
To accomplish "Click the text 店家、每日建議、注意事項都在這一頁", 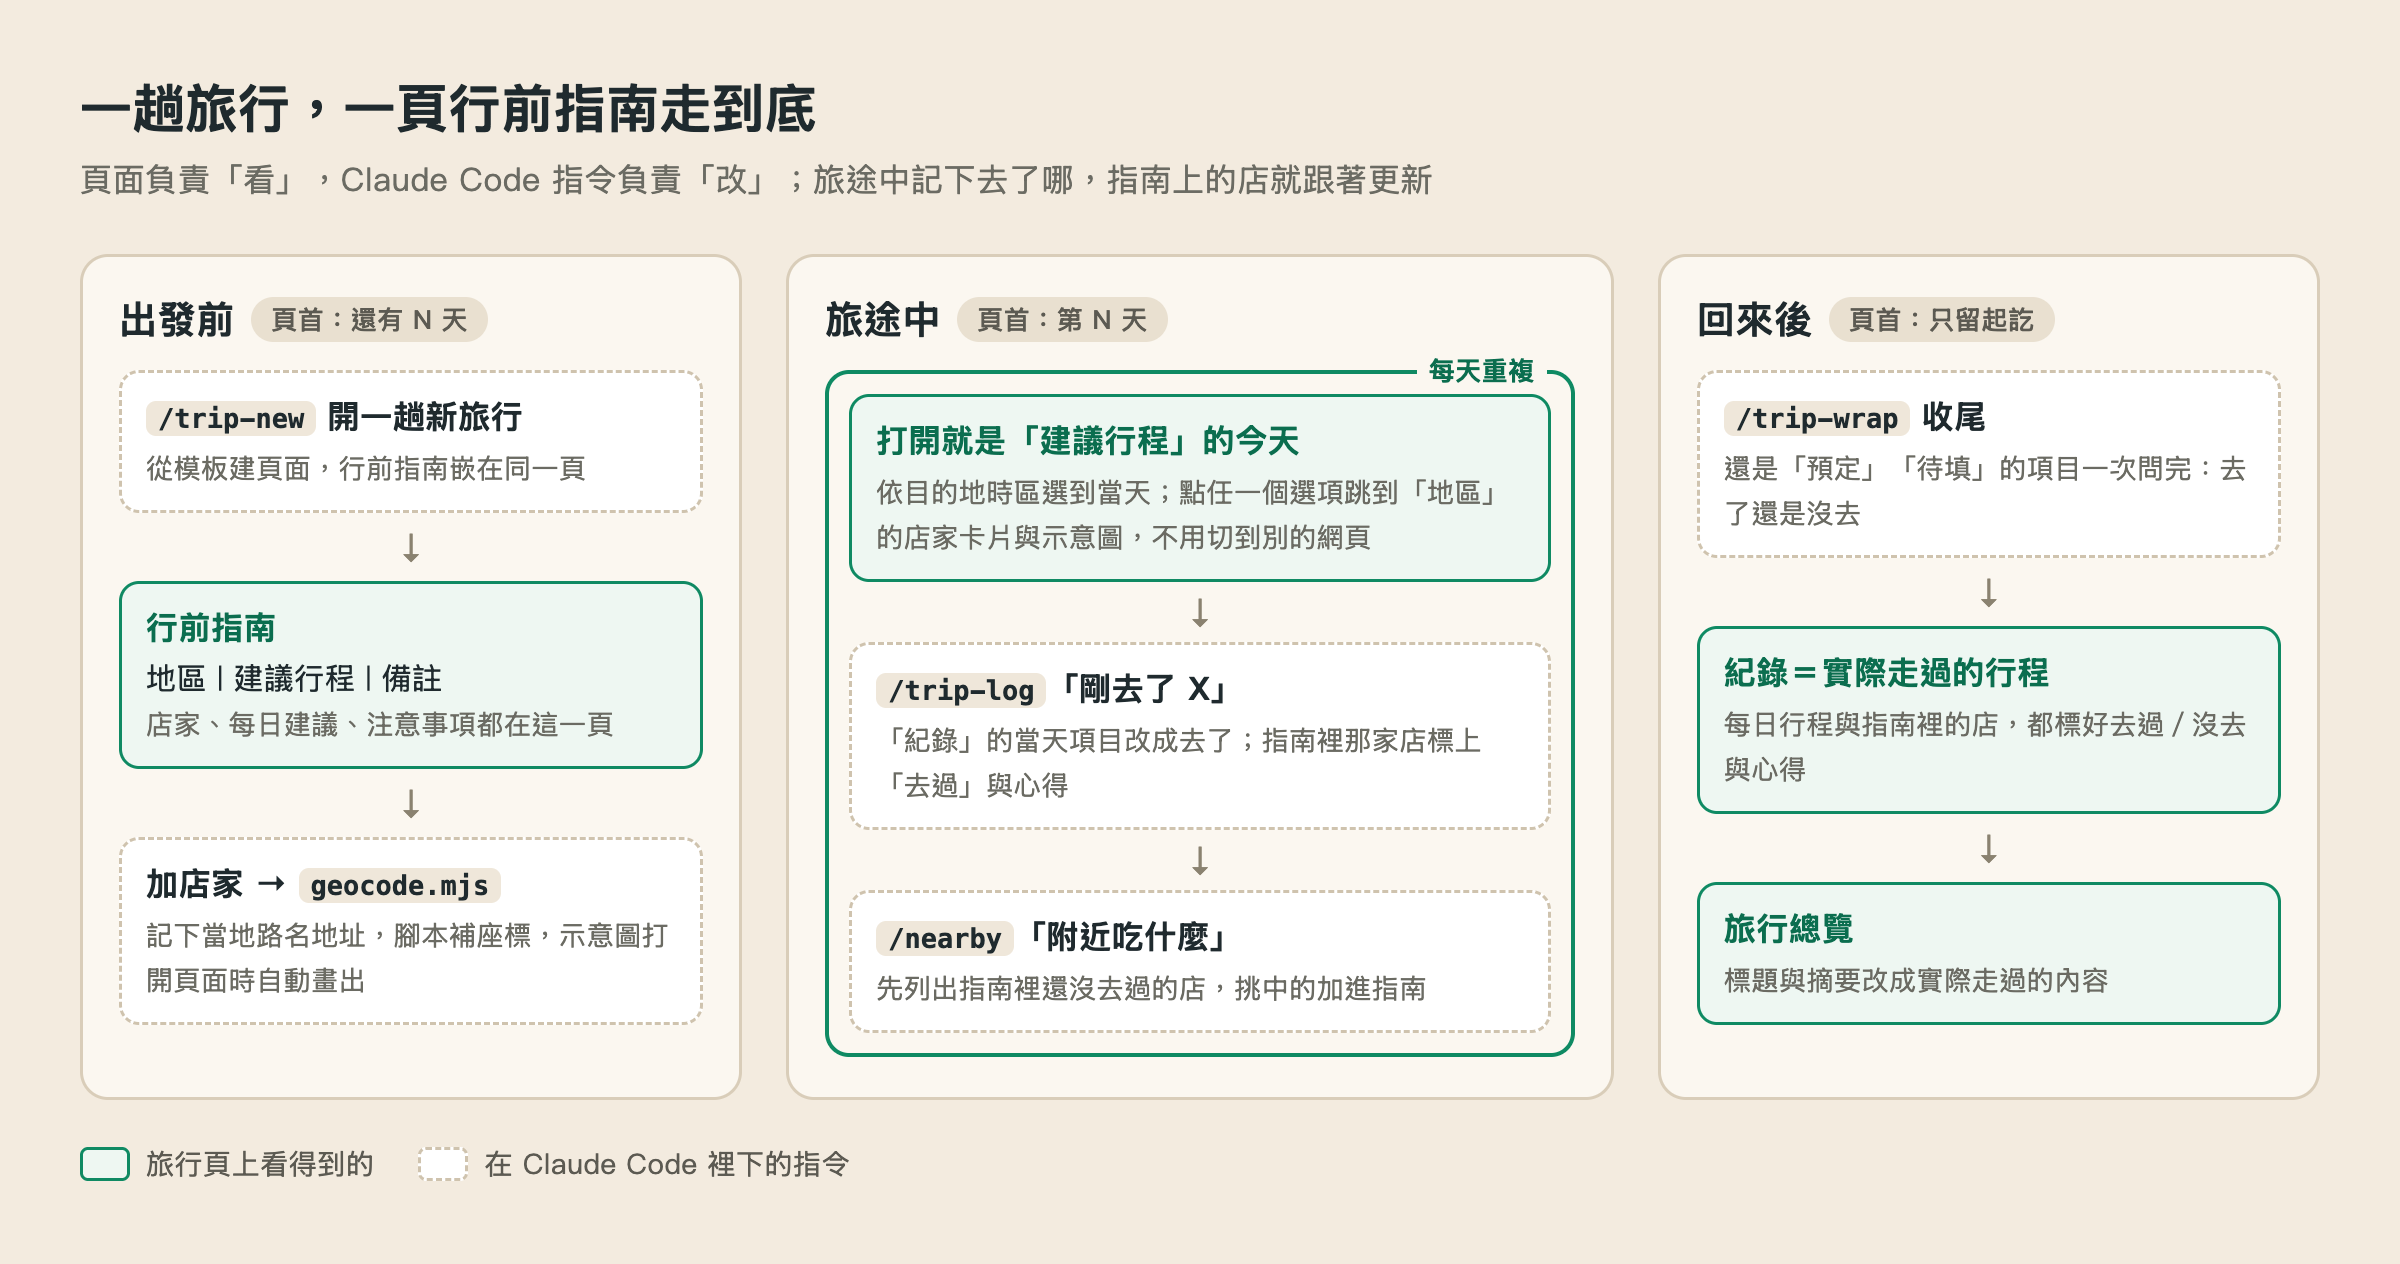I will point(380,724).
